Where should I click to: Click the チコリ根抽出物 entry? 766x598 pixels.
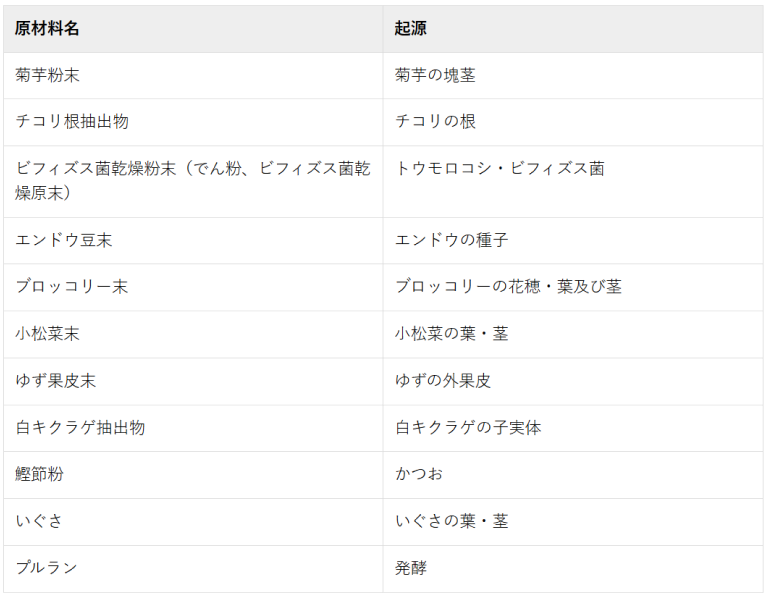pos(72,121)
